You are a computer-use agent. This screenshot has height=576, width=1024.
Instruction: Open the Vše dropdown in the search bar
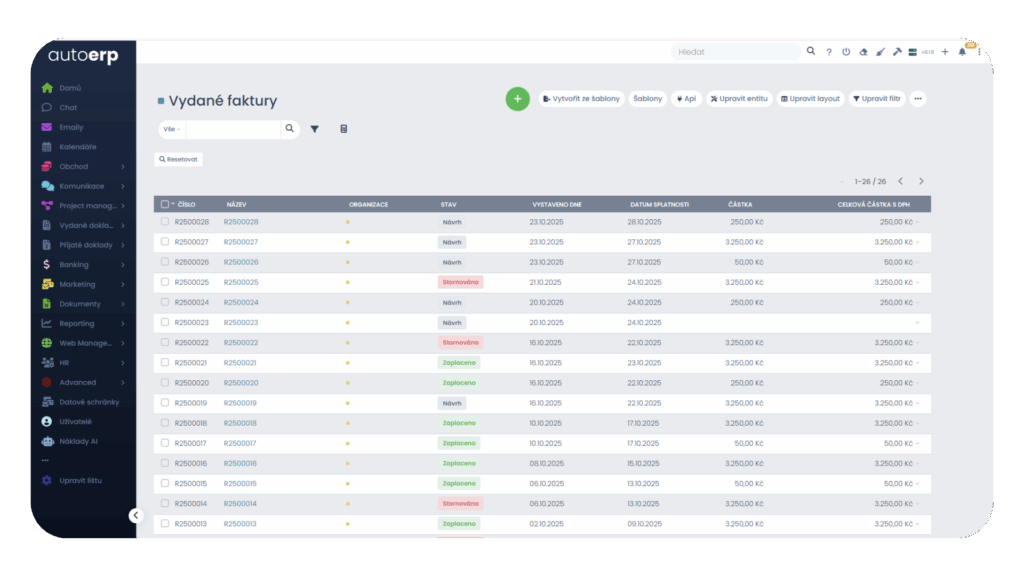point(172,129)
